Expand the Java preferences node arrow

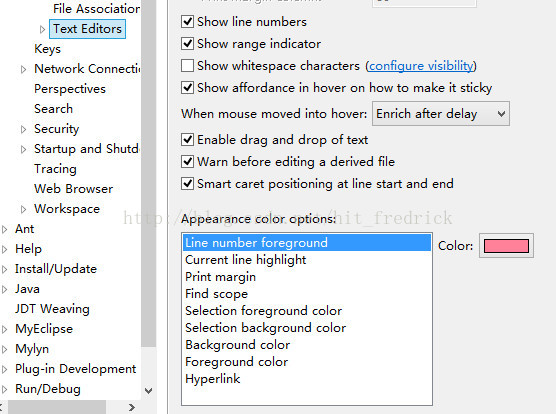tap(4, 289)
